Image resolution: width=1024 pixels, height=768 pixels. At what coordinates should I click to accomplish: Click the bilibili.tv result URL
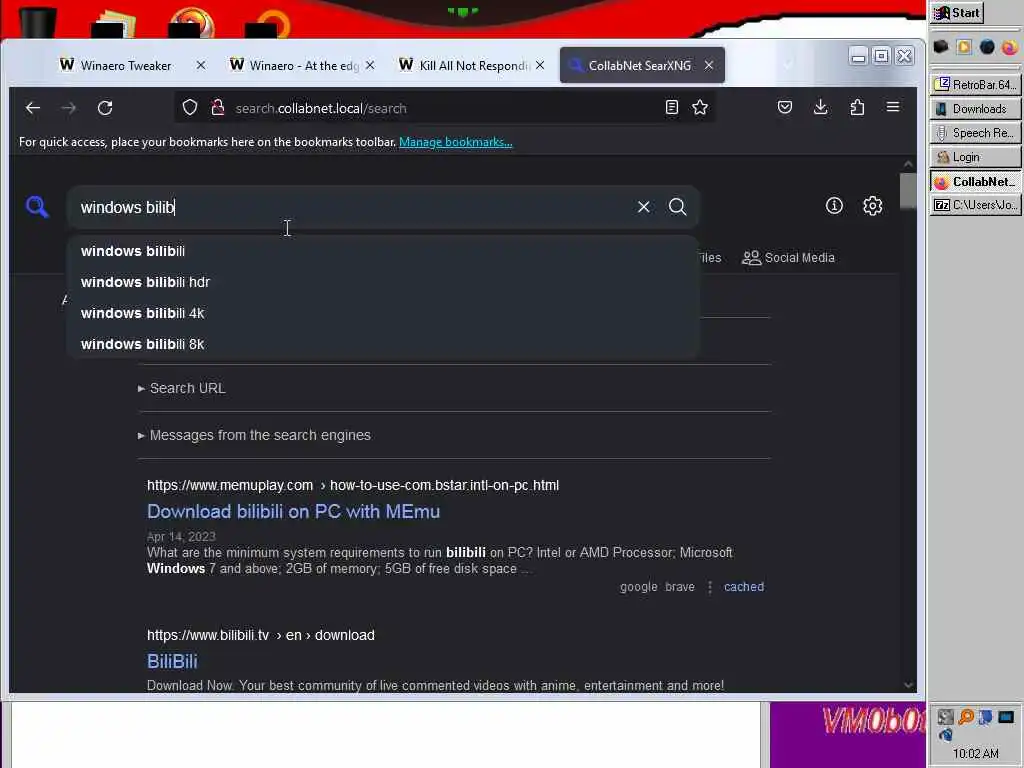[x=261, y=635]
